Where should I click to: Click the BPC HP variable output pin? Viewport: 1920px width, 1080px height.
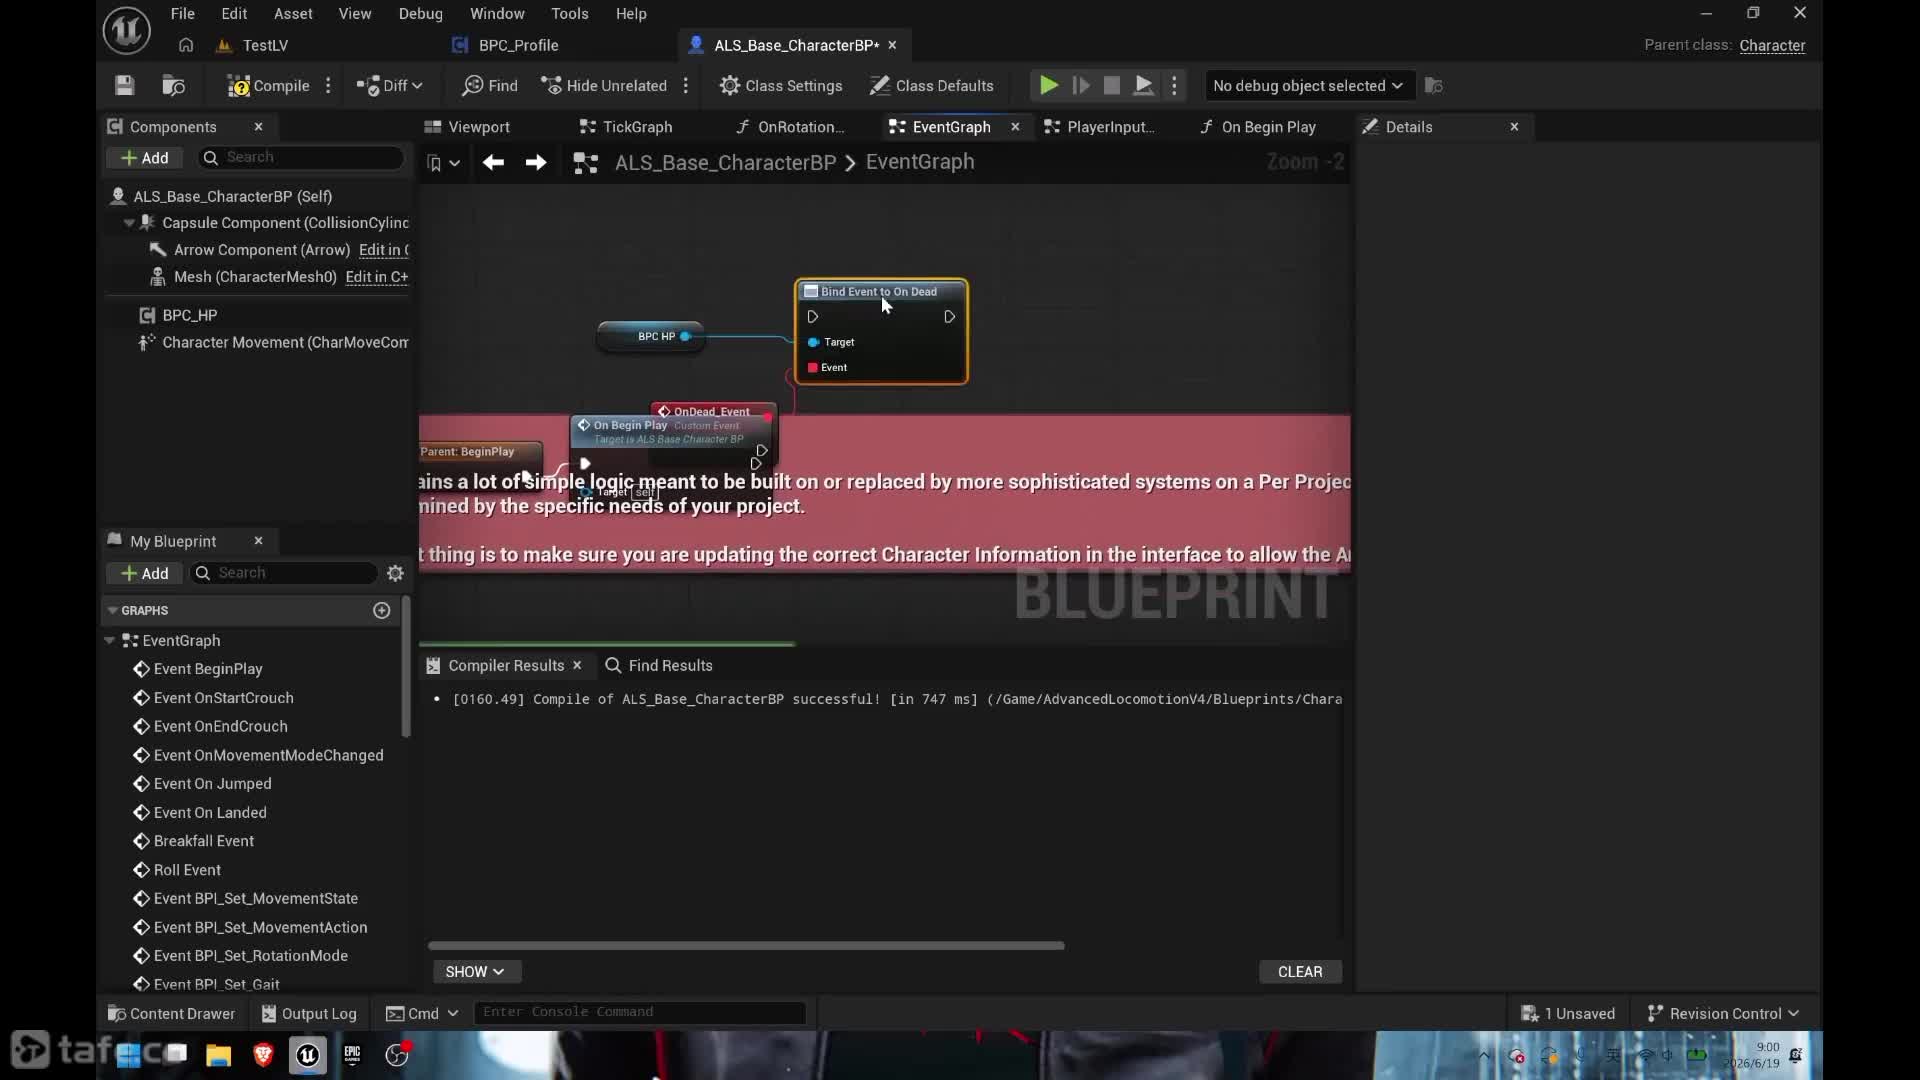[685, 336]
